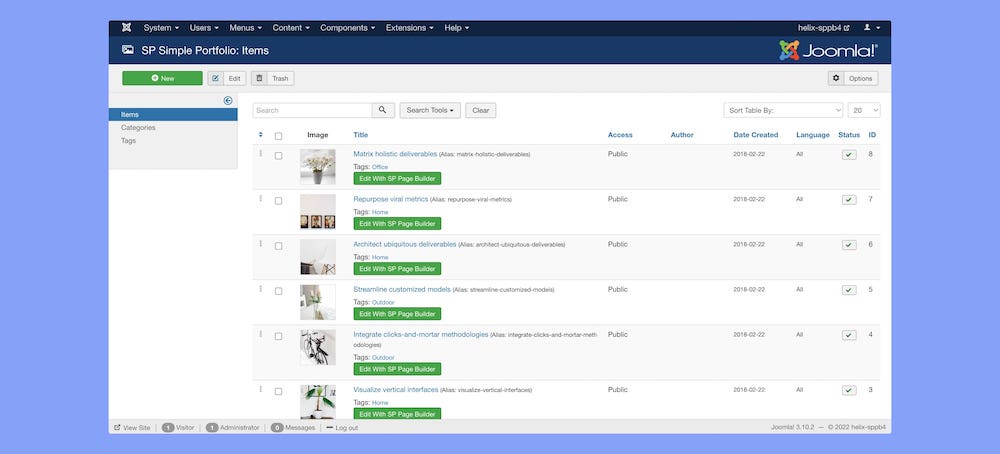Open the Components menu
The height and width of the screenshot is (454, 1000).
(x=348, y=28)
